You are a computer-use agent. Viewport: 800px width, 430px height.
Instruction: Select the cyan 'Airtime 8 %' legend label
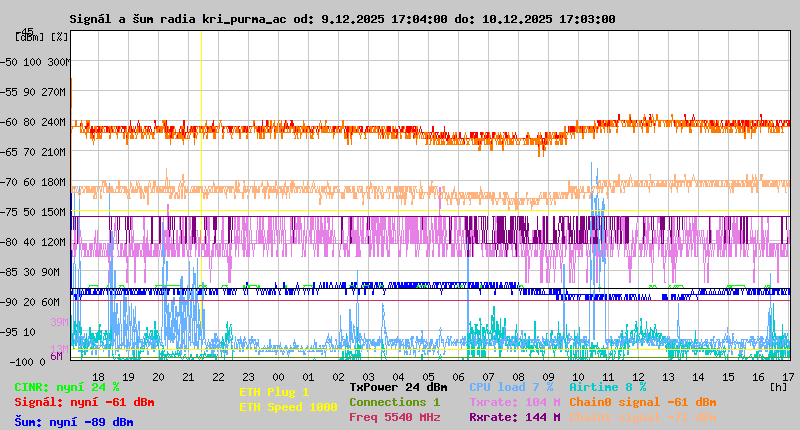(607, 387)
